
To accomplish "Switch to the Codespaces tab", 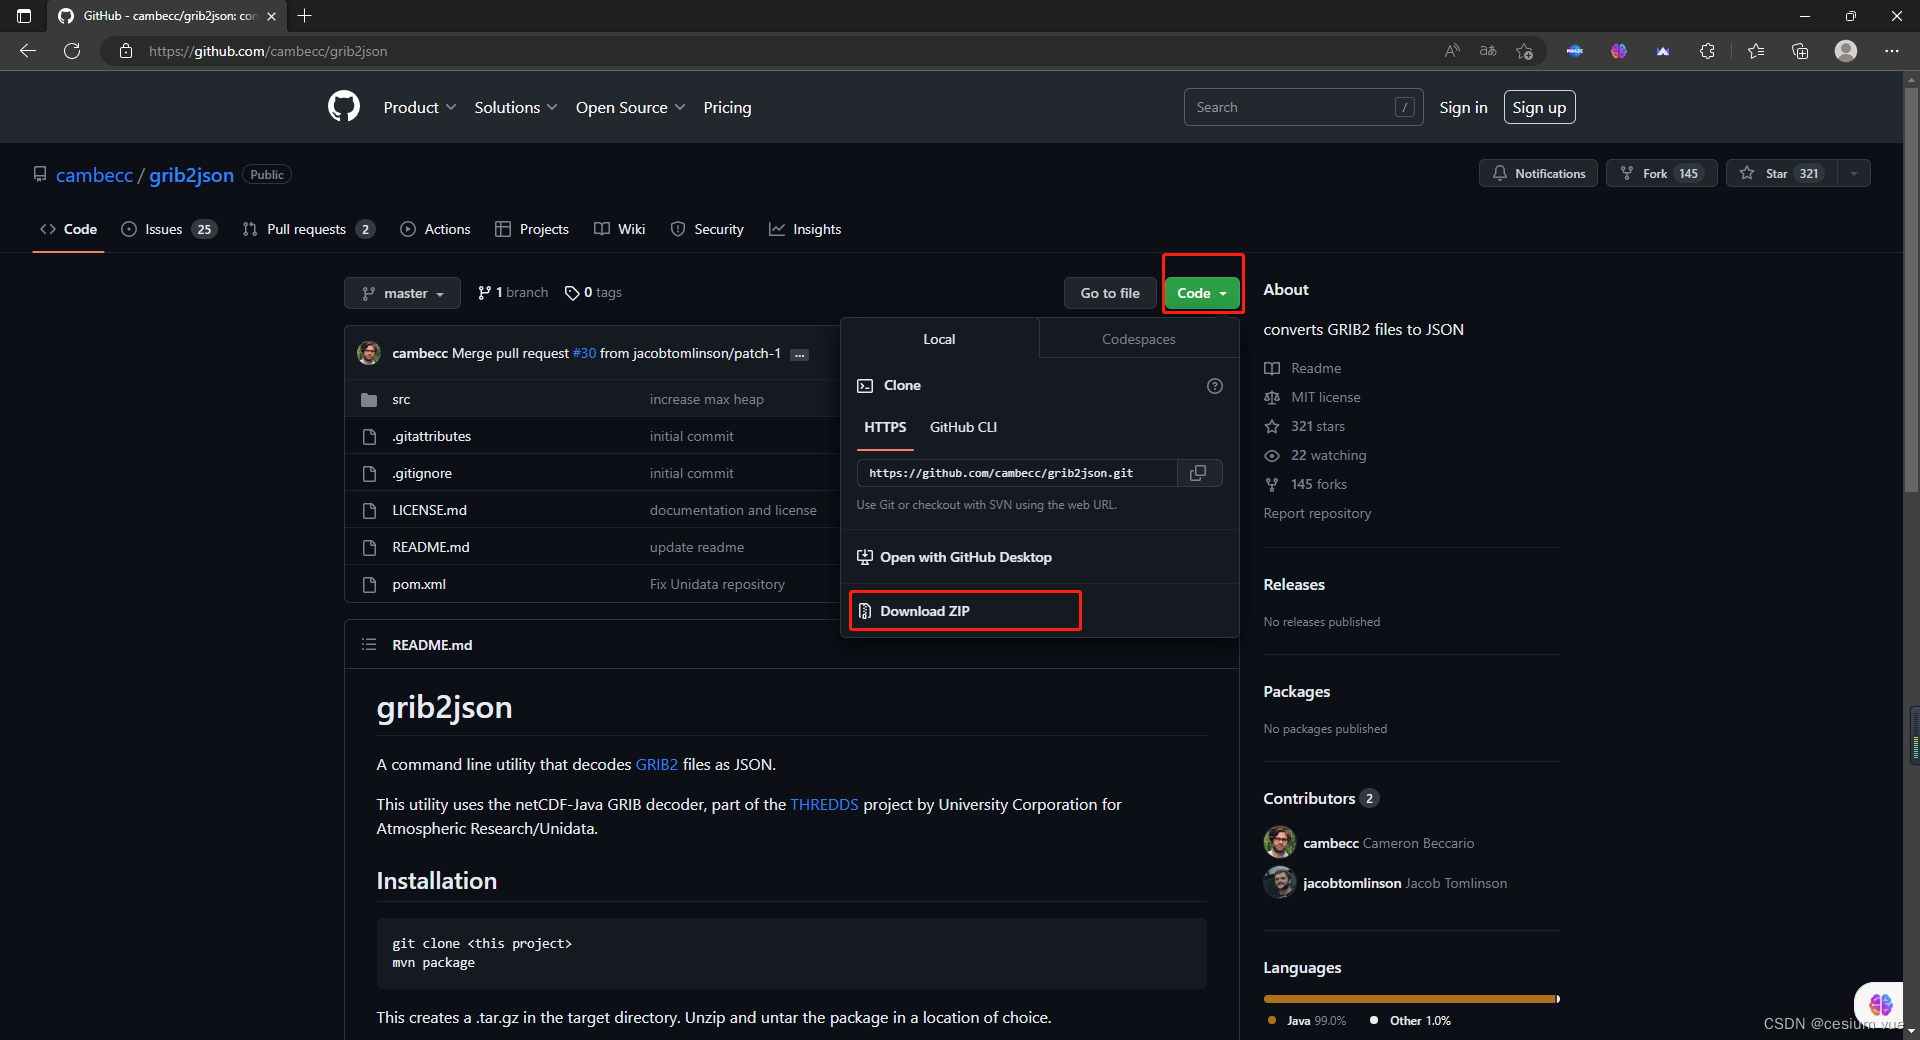I will [1138, 339].
